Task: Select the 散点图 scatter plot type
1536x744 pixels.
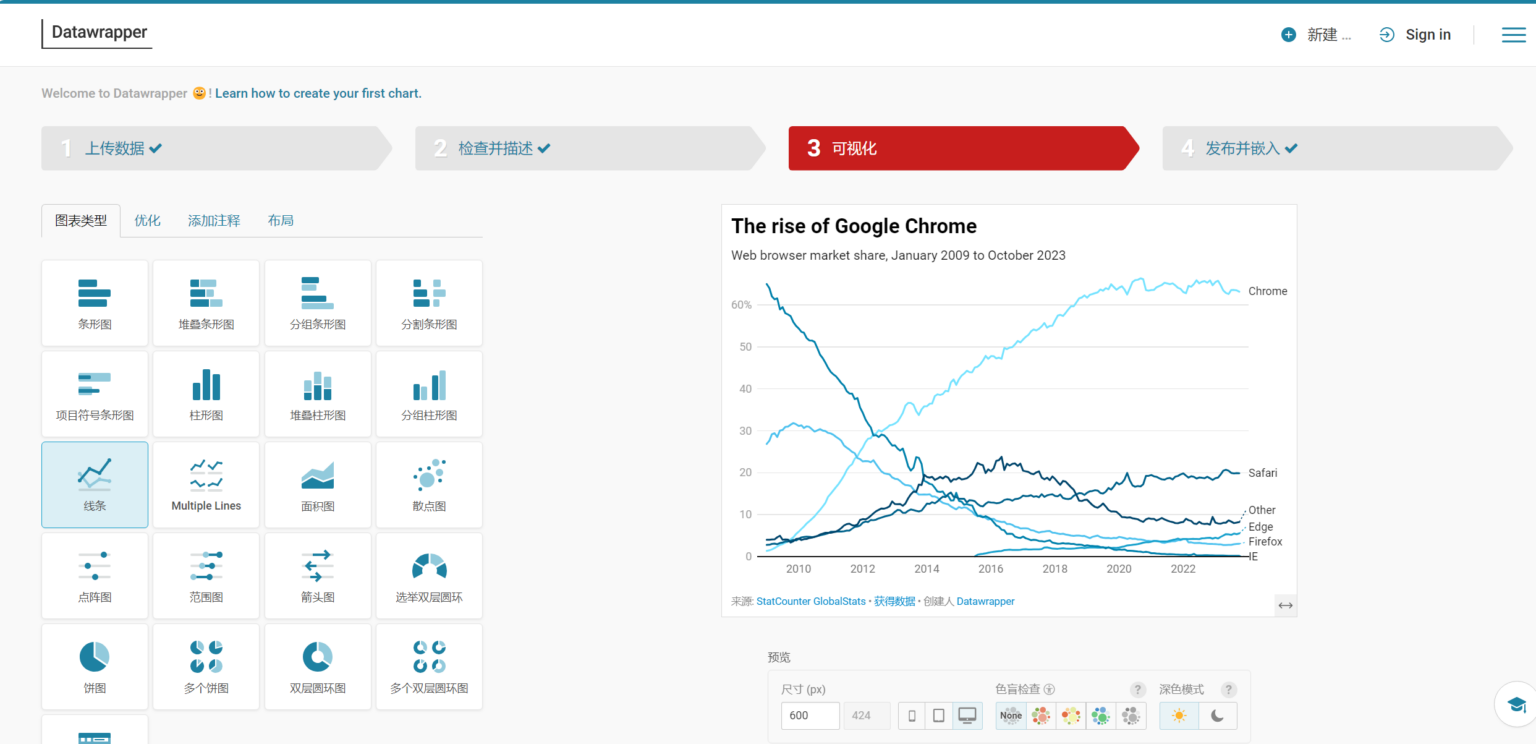Action: 429,485
